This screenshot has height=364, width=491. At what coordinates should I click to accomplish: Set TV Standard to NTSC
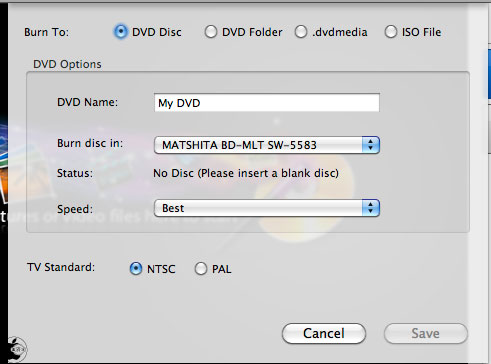point(136,268)
